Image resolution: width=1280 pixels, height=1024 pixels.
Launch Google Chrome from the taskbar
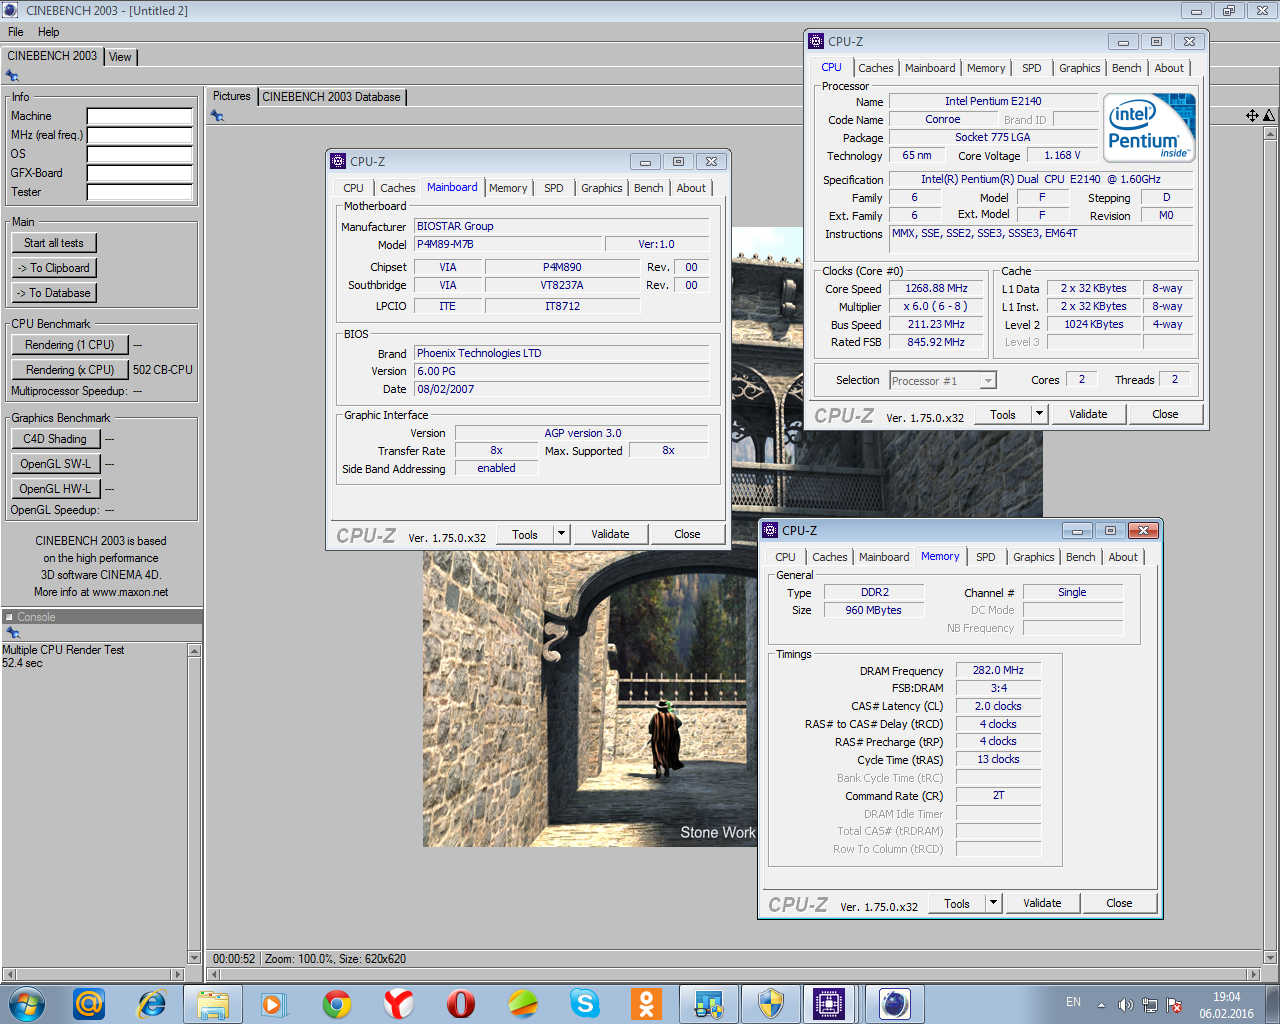[337, 1003]
